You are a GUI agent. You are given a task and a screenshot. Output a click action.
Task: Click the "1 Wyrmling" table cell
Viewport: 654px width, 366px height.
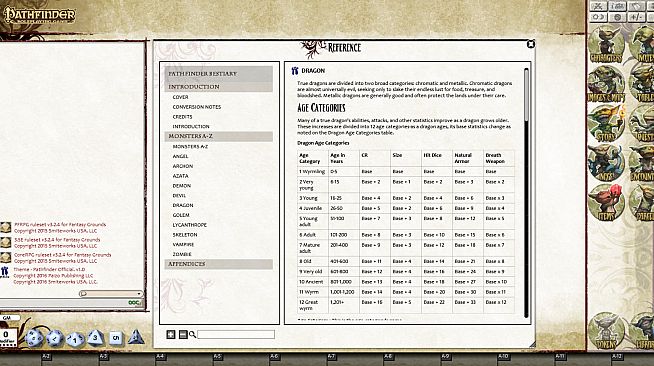click(312, 171)
